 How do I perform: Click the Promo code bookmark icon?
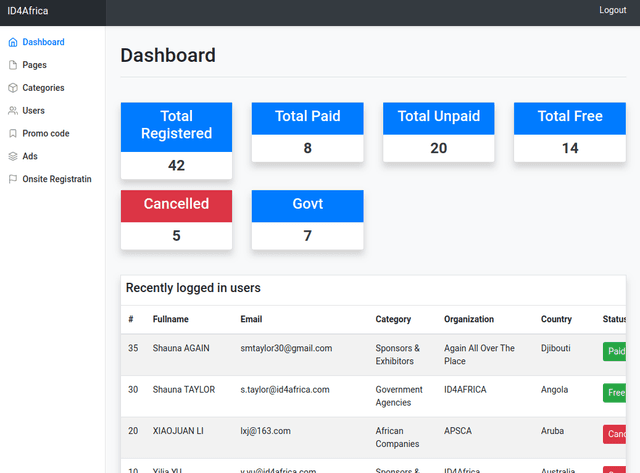pos(13,133)
